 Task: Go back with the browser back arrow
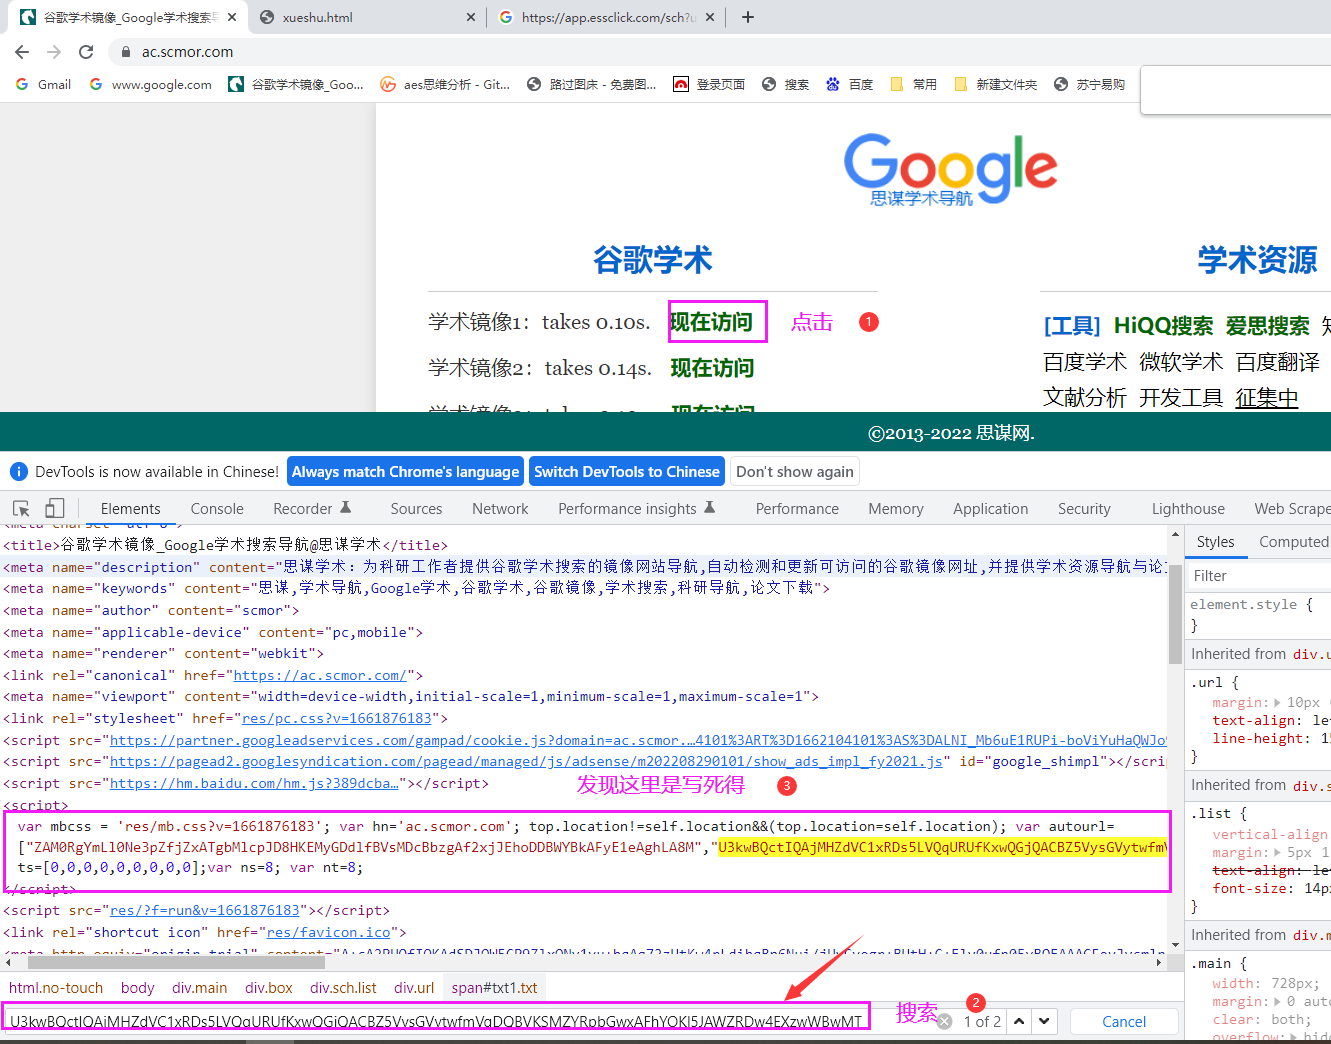22,52
